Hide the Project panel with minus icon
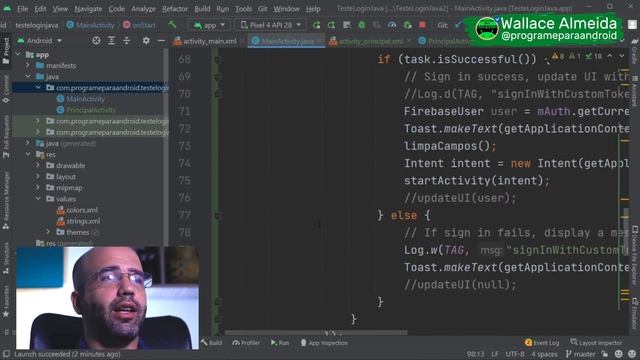The width and height of the screenshot is (640, 360). 161,40
